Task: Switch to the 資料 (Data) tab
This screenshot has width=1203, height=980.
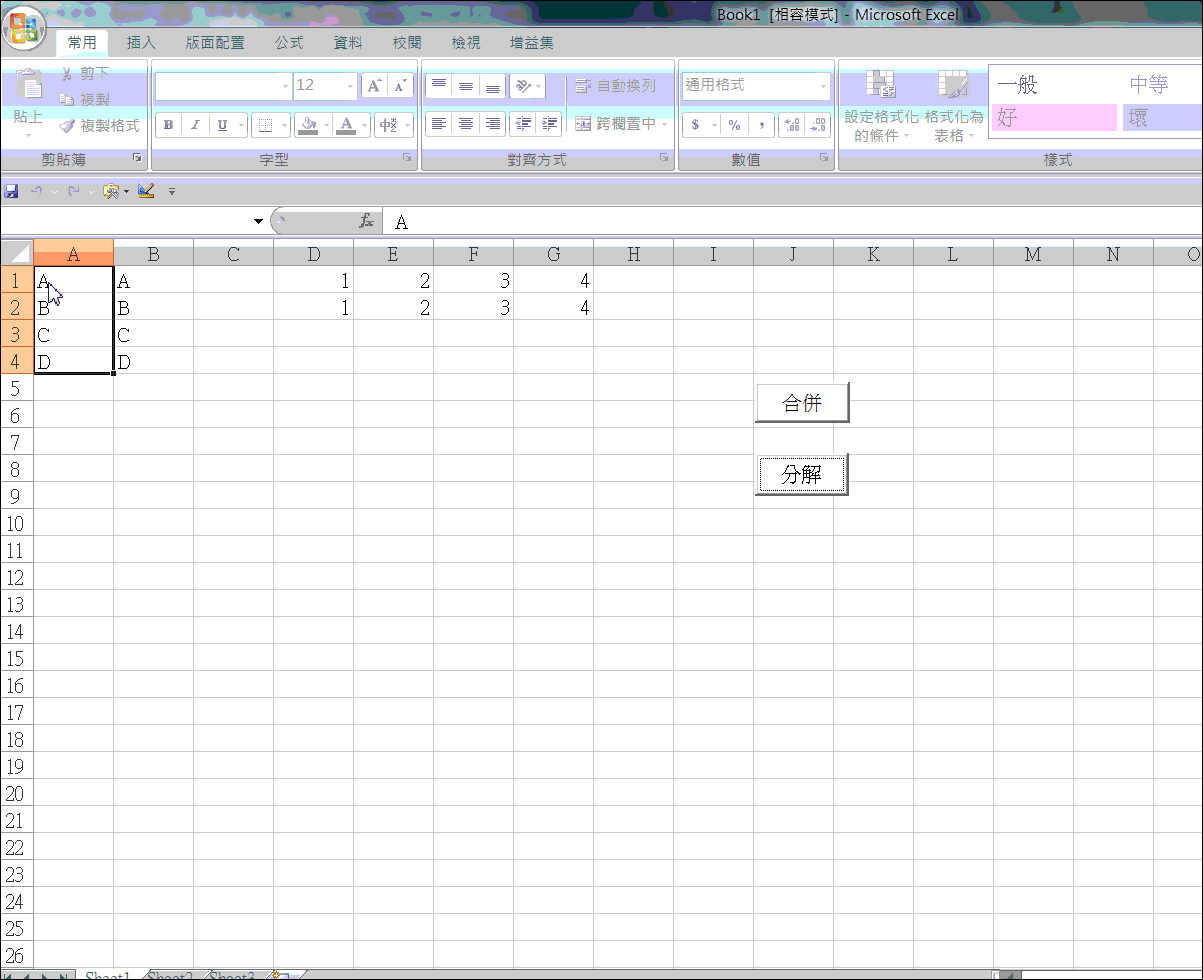Action: pos(348,43)
